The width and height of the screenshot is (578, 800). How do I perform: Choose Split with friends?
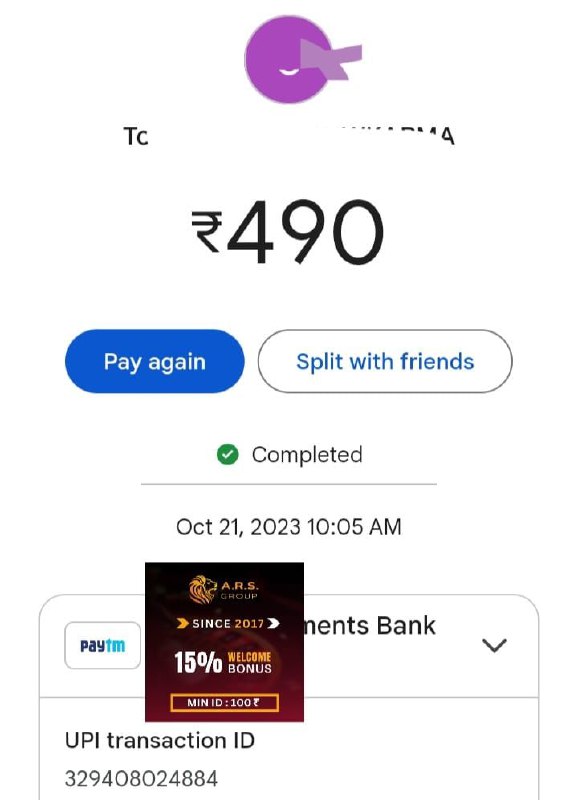pyautogui.click(x=385, y=361)
